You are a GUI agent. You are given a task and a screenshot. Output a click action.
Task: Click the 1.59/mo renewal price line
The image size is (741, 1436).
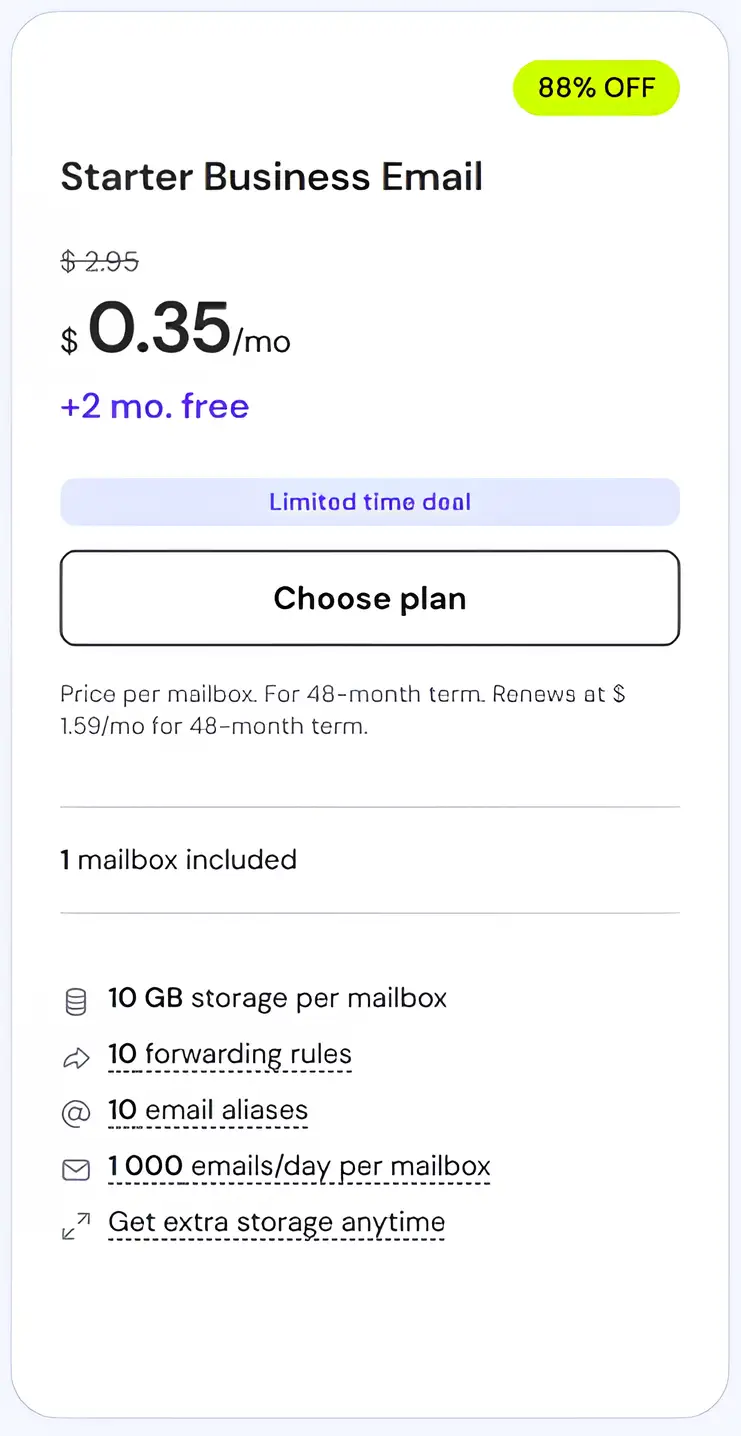[x=214, y=726]
